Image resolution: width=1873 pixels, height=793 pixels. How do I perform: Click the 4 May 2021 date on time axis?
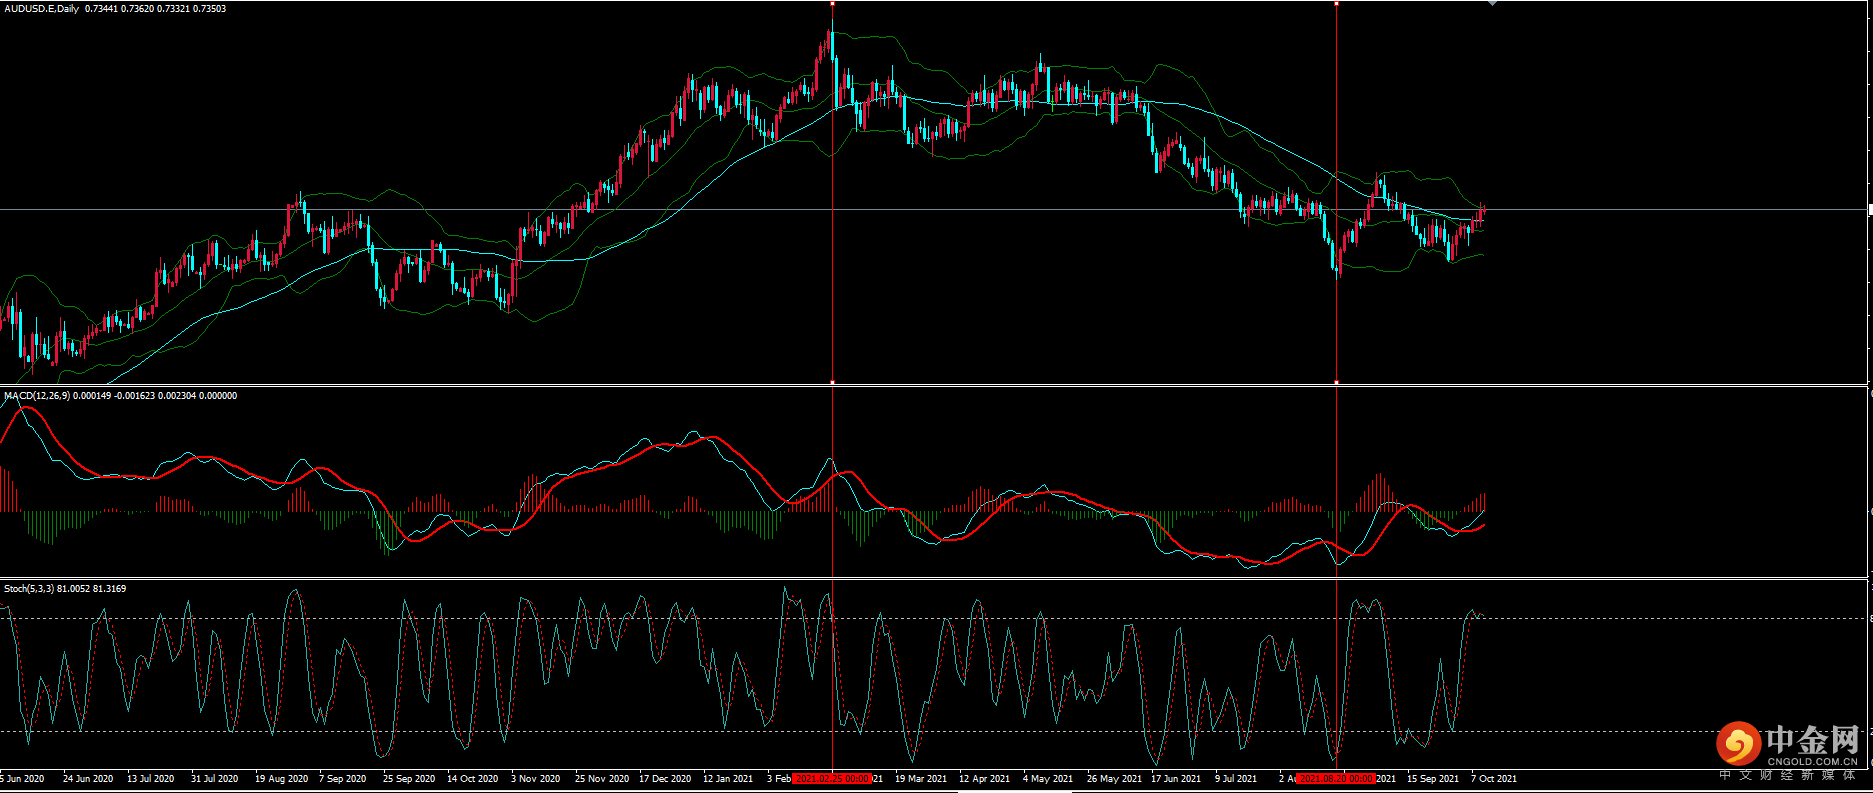[x=1047, y=779]
